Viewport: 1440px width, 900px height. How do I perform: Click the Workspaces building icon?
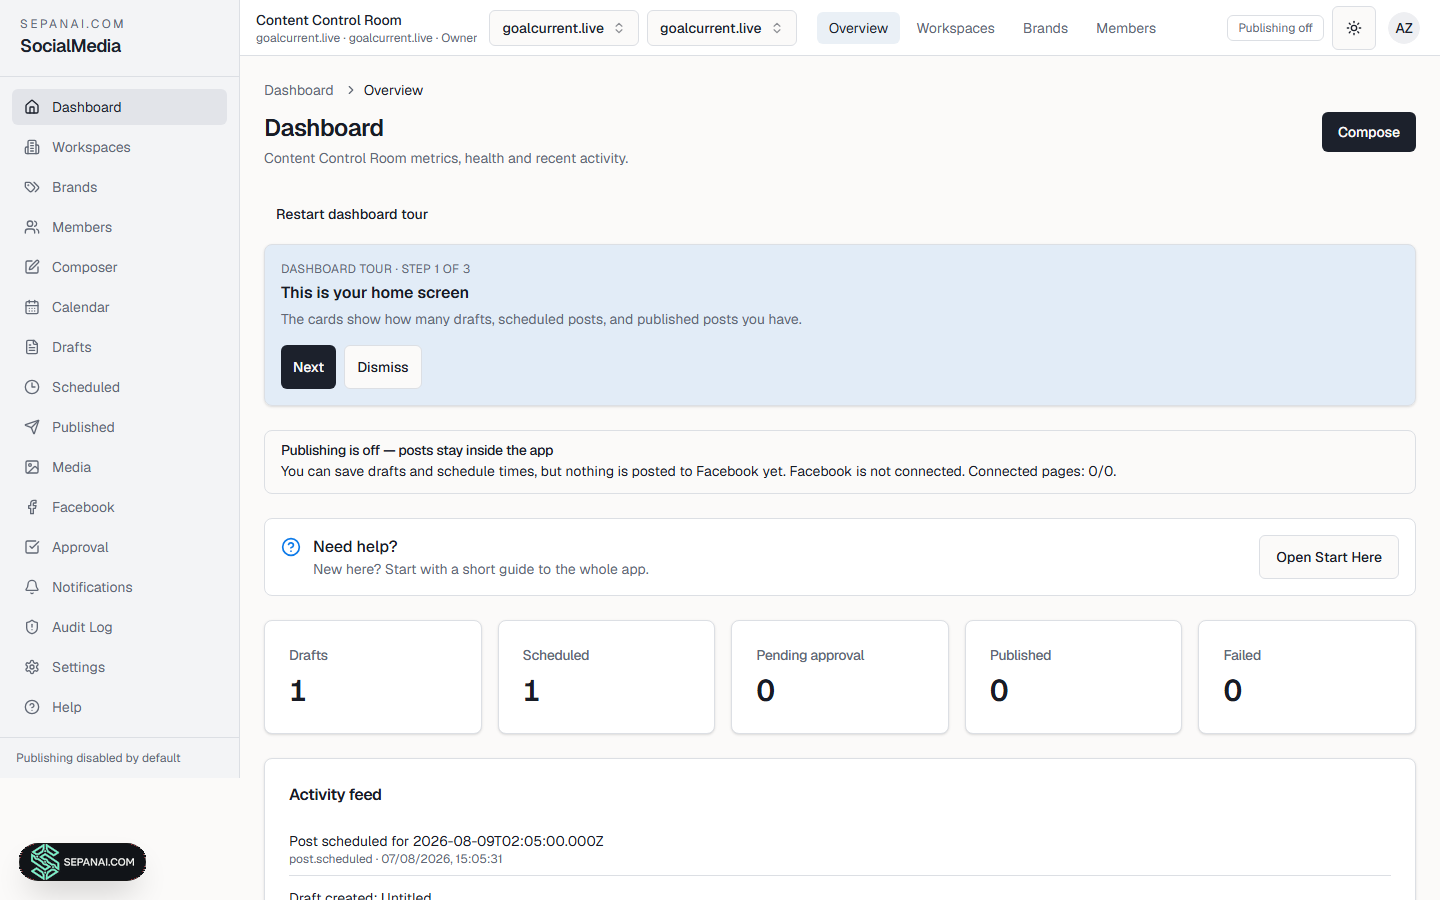[32, 147]
